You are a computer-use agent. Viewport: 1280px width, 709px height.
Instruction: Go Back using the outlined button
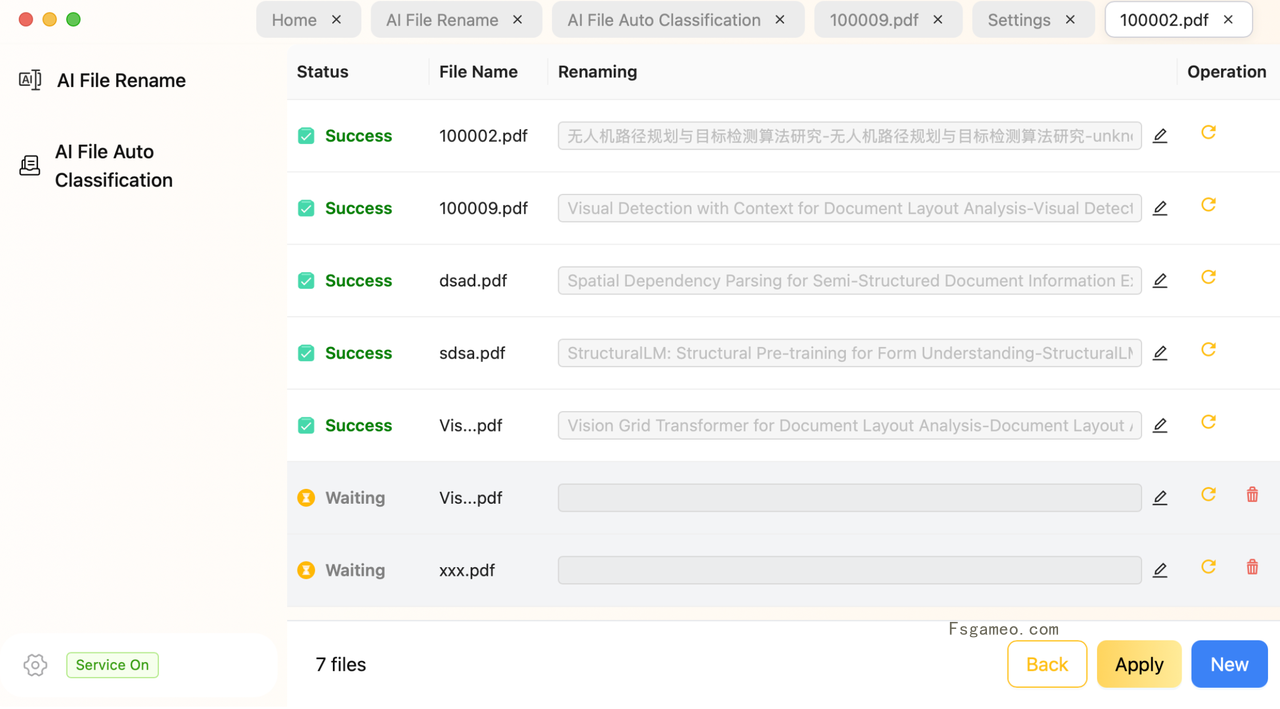point(1047,664)
